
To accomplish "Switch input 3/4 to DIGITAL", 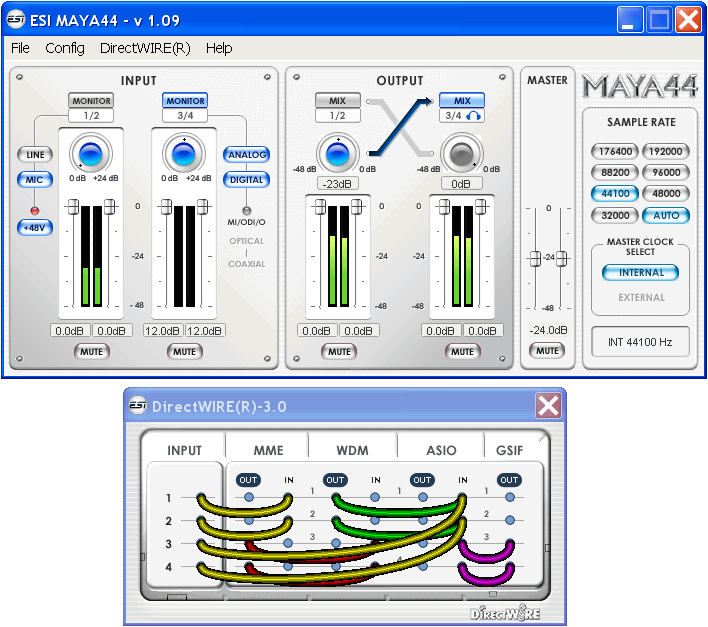I will [246, 180].
